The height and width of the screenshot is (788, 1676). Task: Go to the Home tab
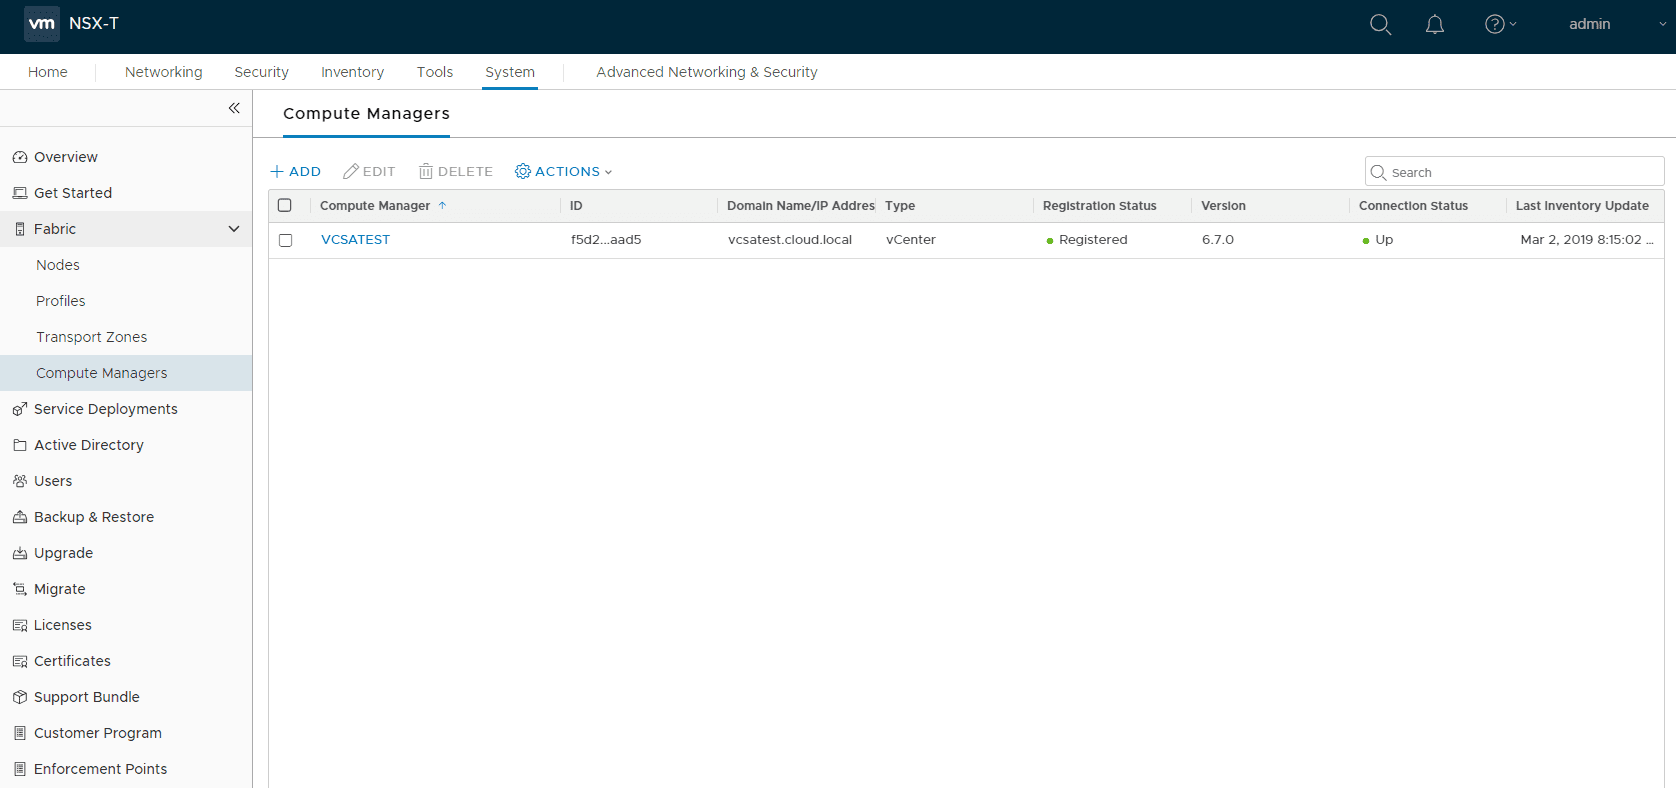click(48, 72)
